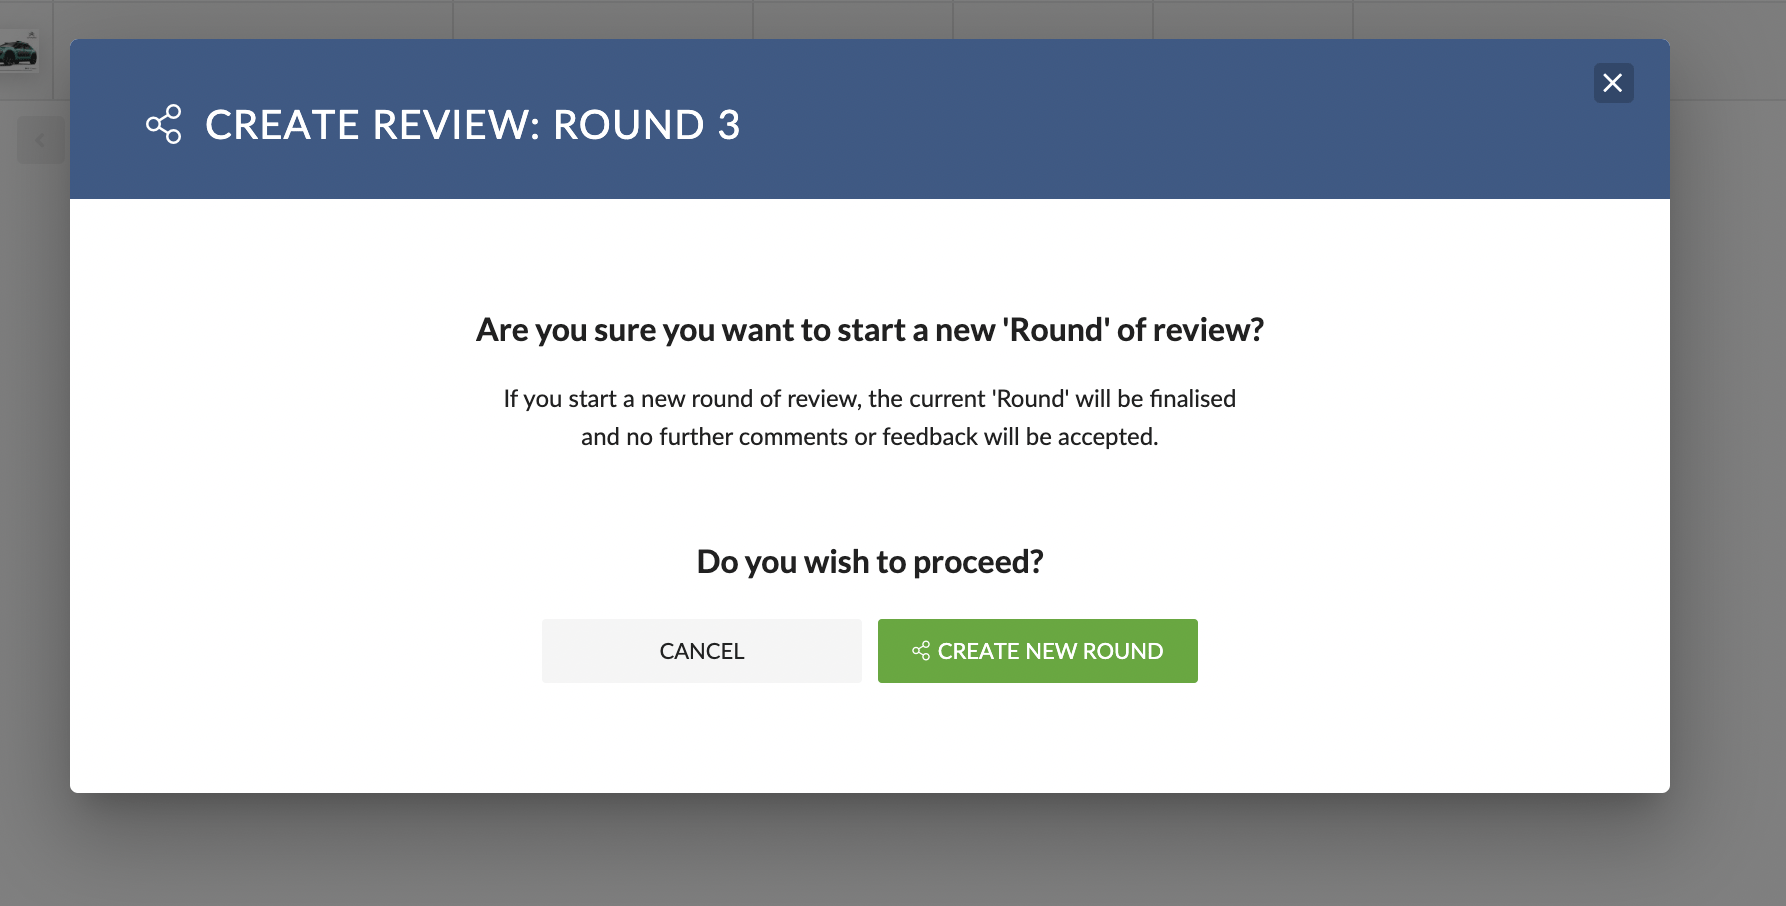Click the CANCEL button
The image size is (1786, 906).
pyautogui.click(x=701, y=651)
